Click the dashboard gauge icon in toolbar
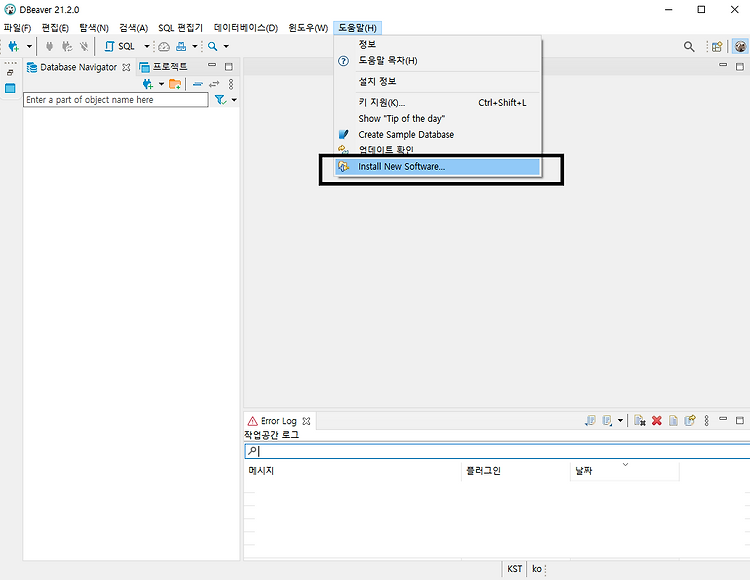 tap(164, 46)
